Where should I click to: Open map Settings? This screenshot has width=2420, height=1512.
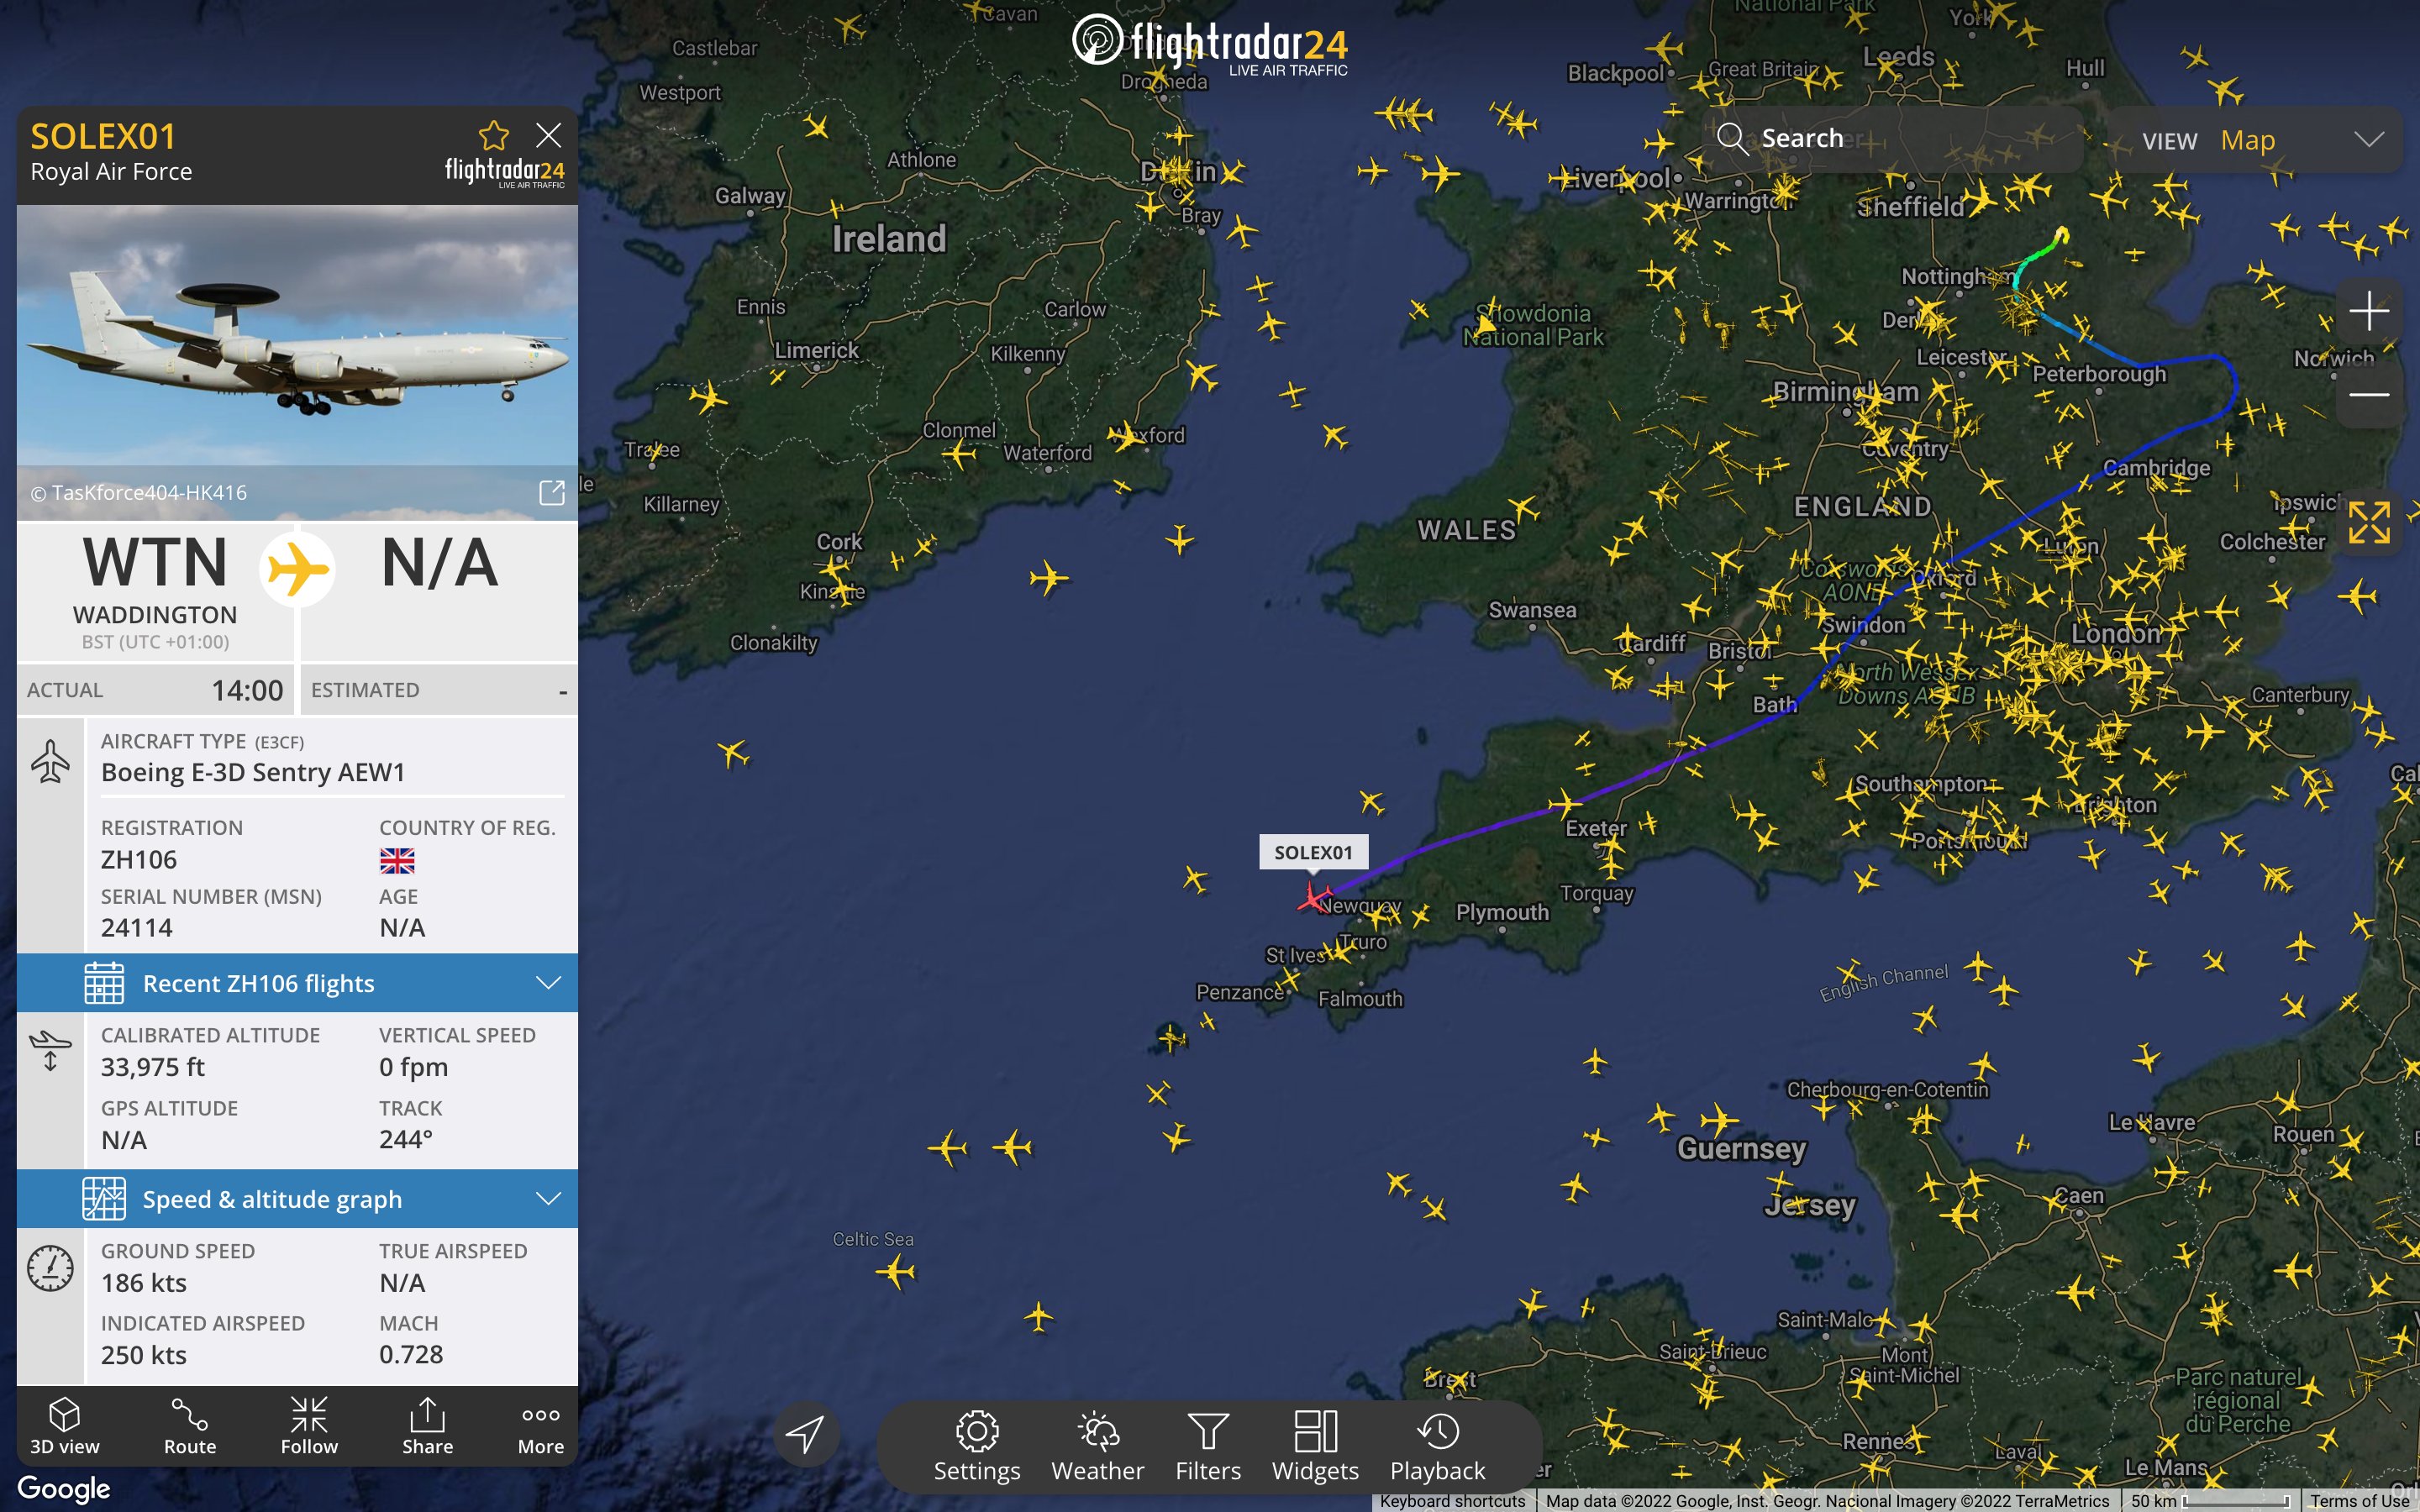point(976,1445)
